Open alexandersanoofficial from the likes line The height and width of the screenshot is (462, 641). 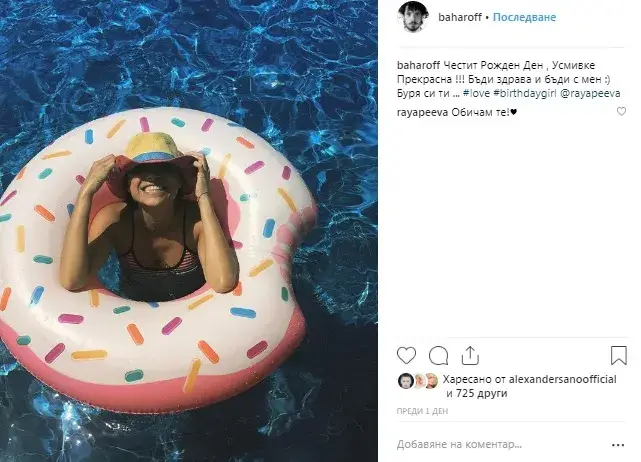click(x=563, y=379)
